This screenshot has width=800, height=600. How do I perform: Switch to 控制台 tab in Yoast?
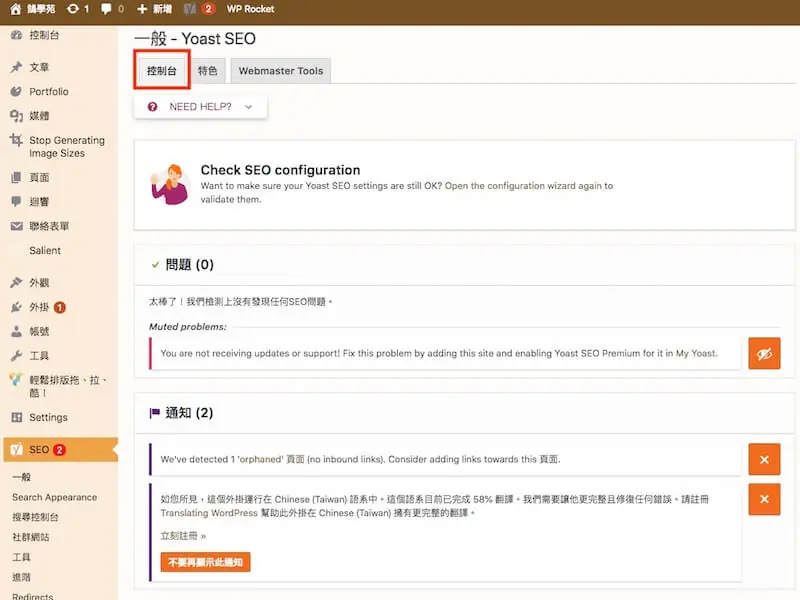click(162, 70)
